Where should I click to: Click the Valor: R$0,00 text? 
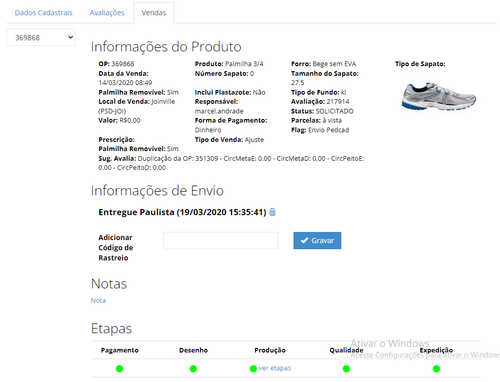coord(119,120)
